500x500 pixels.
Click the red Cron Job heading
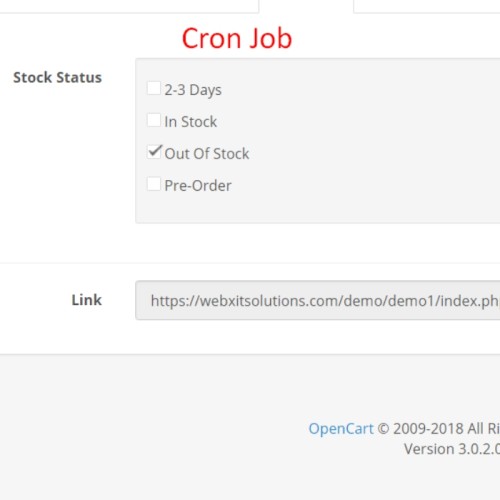(237, 38)
